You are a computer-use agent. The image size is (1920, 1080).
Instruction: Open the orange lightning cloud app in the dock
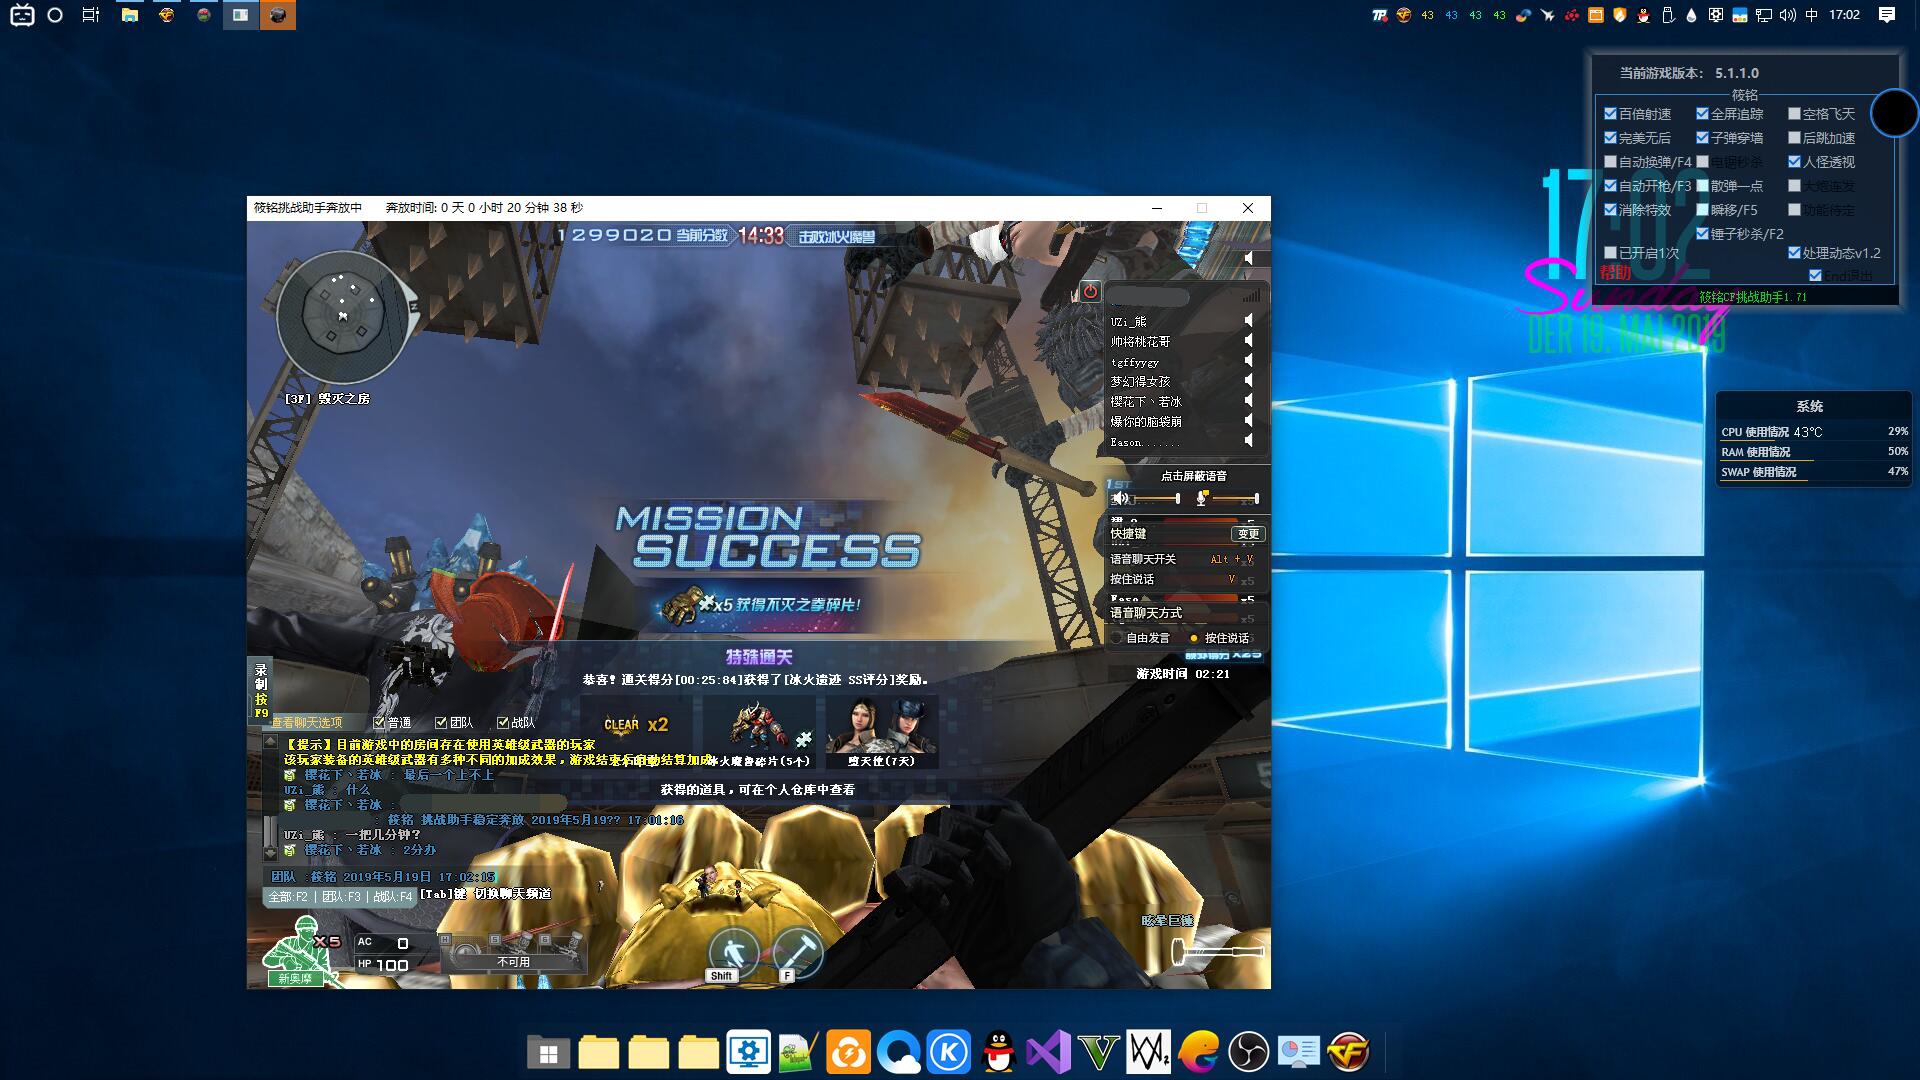click(848, 1052)
